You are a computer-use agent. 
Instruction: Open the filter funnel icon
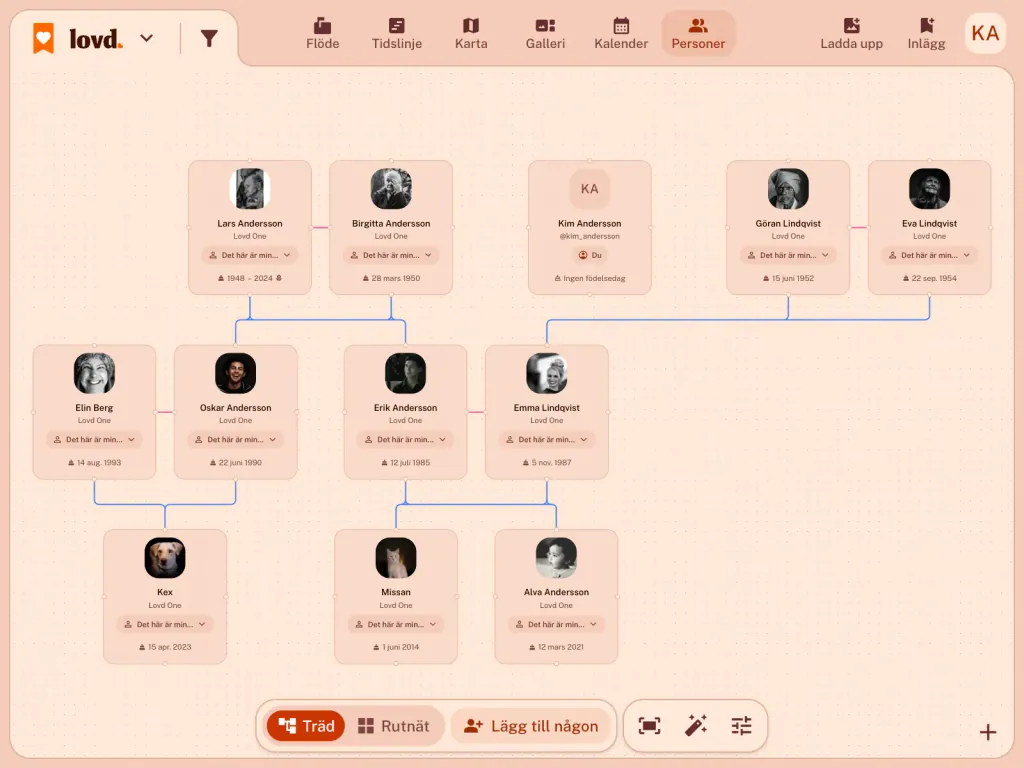[209, 39]
